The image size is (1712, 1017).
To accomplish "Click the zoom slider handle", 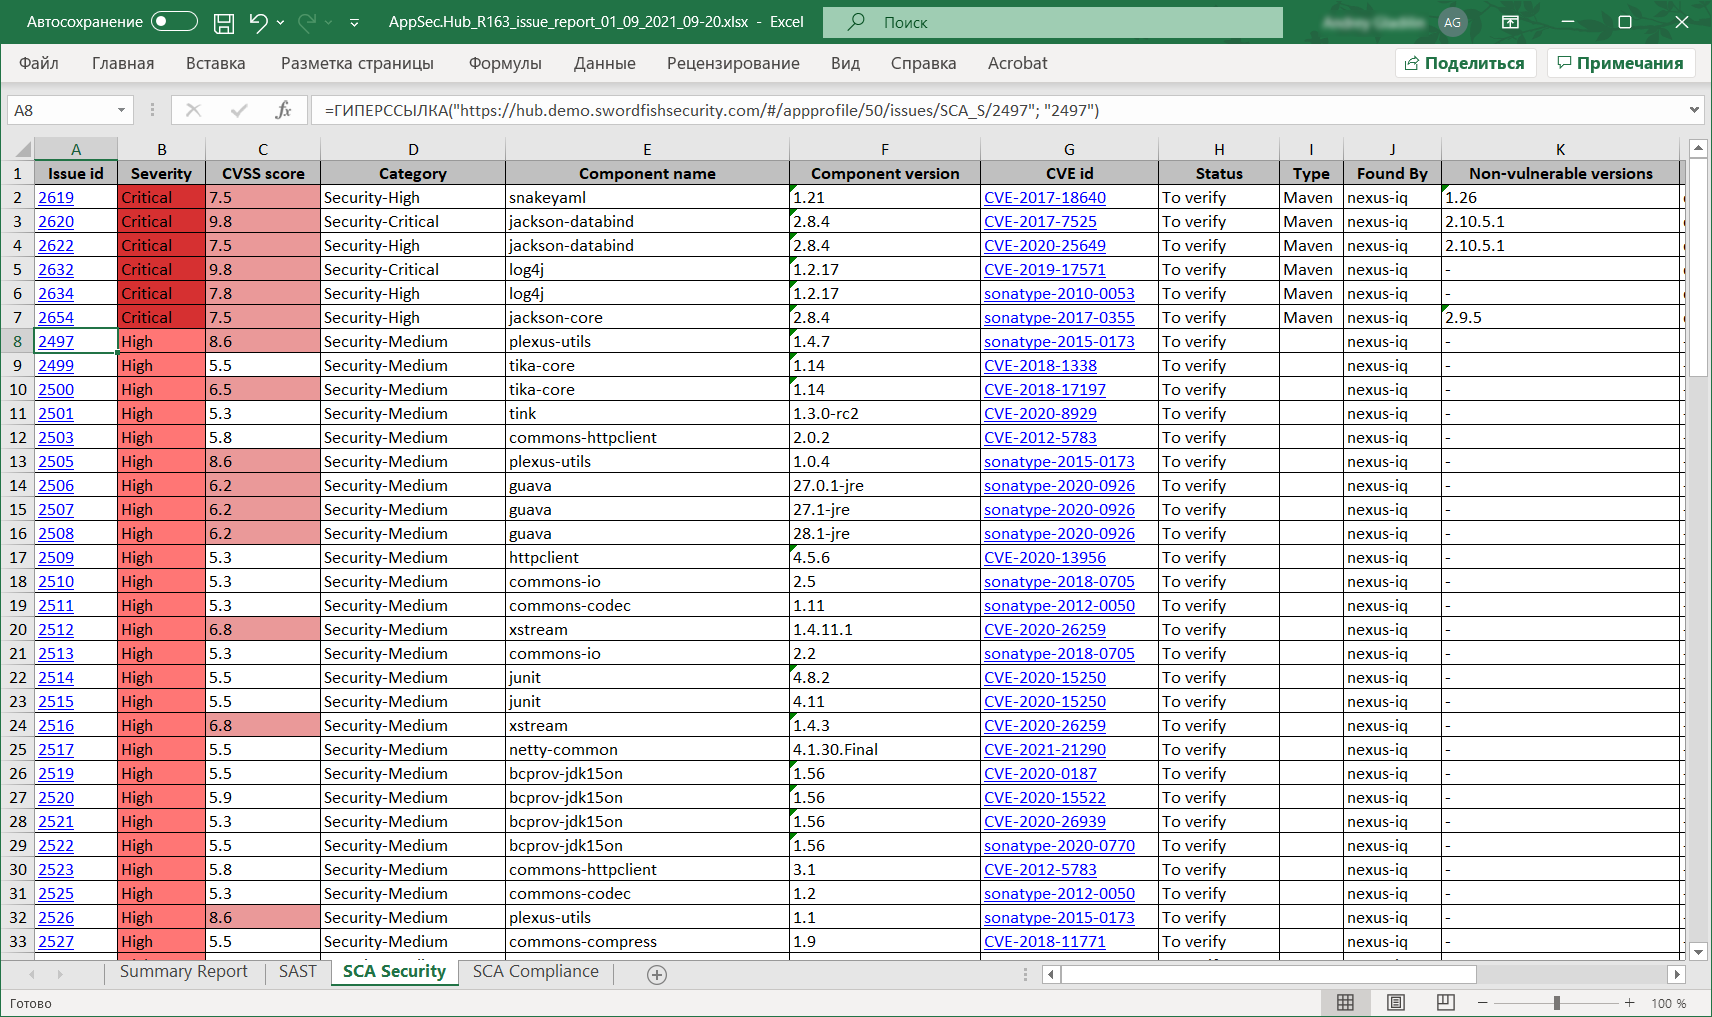I will click(x=1556, y=1002).
